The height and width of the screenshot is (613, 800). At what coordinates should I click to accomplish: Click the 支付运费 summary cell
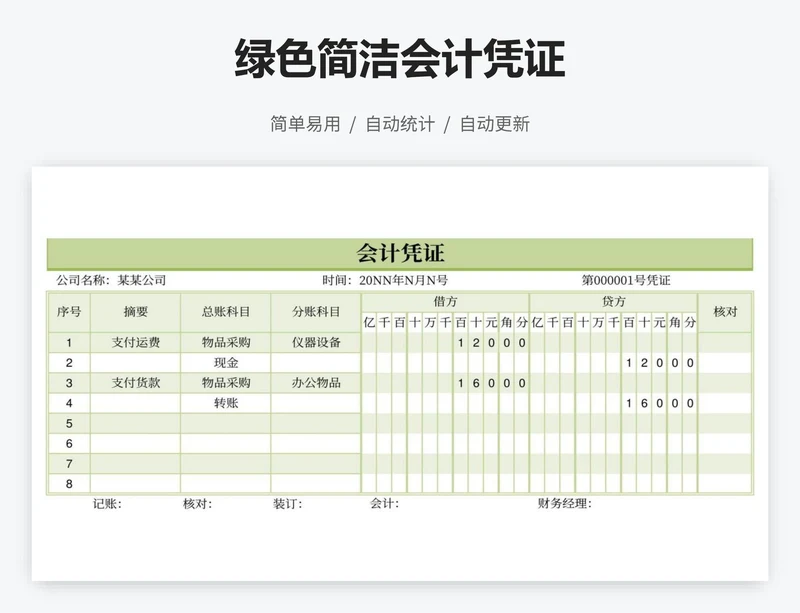136,342
